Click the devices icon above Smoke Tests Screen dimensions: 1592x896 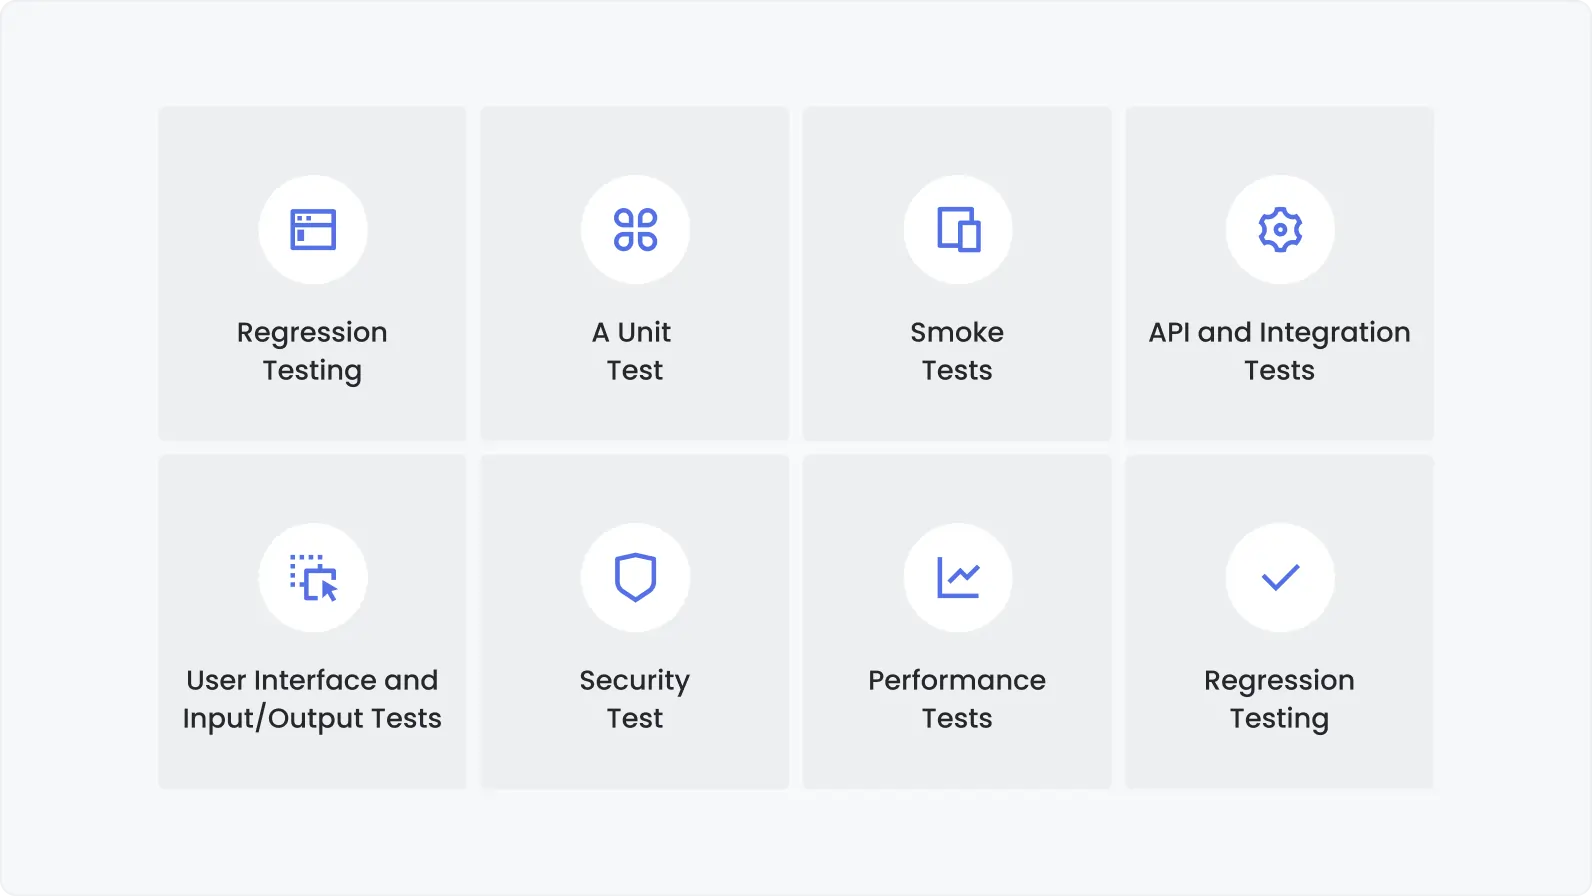coord(958,230)
